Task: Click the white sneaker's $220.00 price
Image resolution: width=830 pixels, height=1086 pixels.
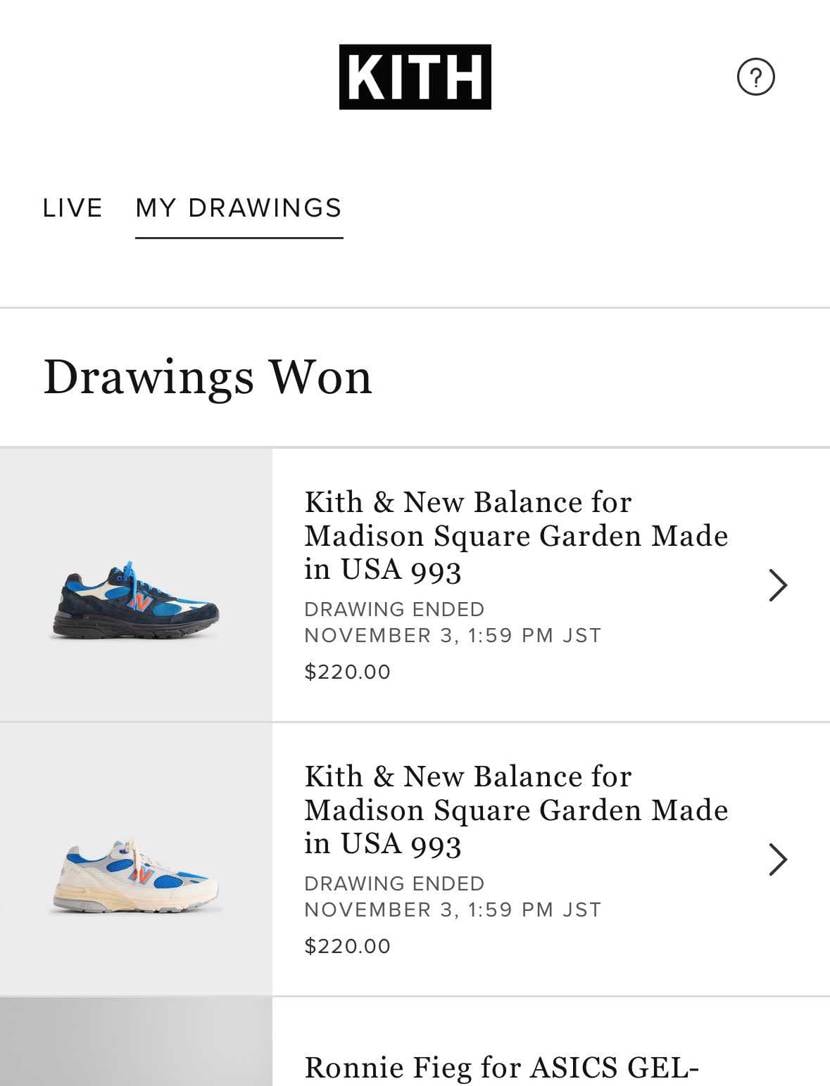Action: pos(347,946)
